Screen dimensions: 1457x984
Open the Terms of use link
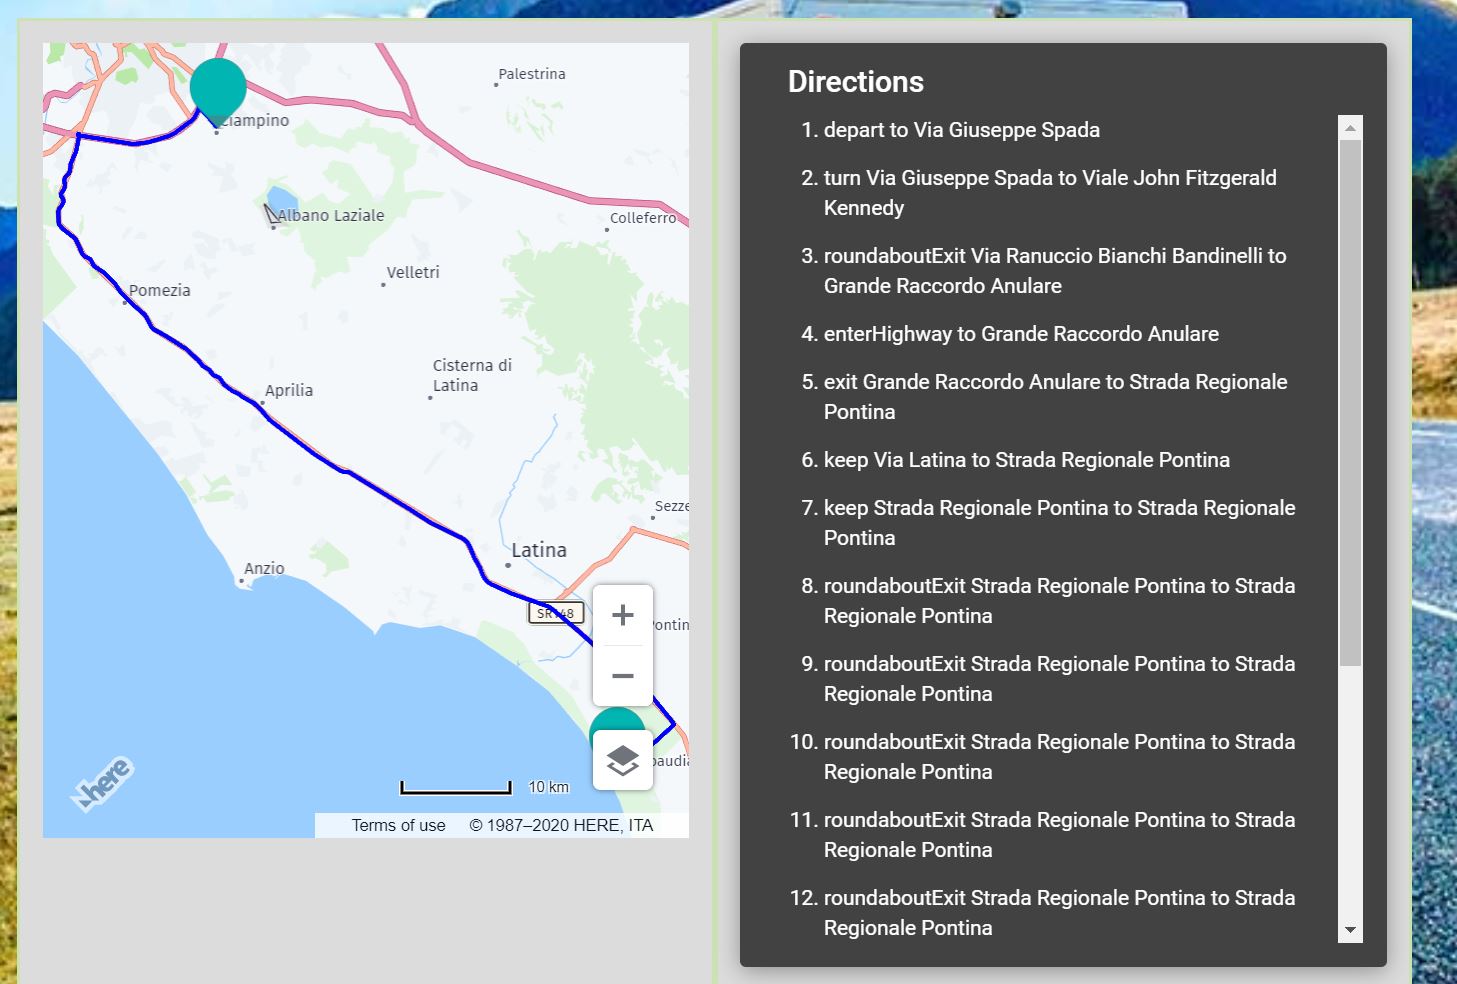pos(398,825)
